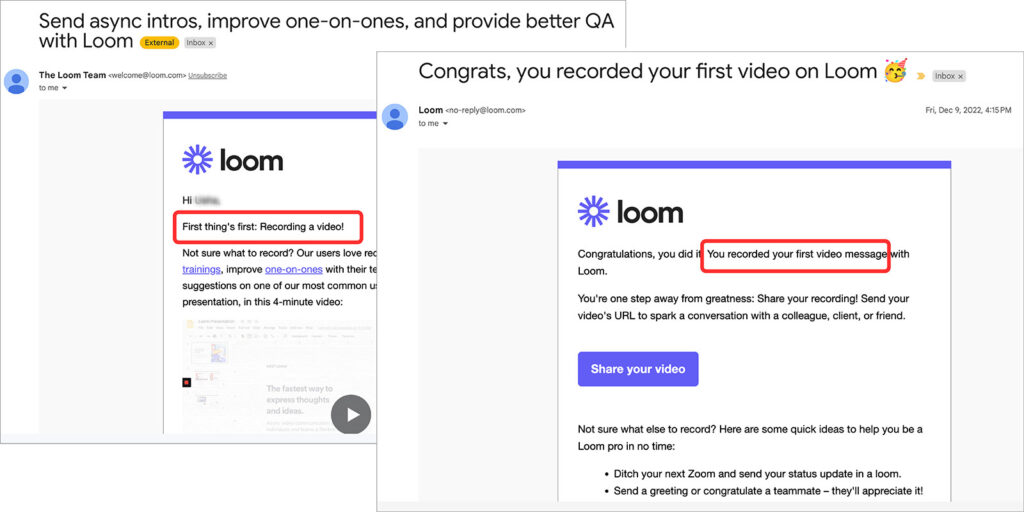Click the Loom logo in the congrats email
Image resolution: width=1024 pixels, height=512 pixels.
630,212
